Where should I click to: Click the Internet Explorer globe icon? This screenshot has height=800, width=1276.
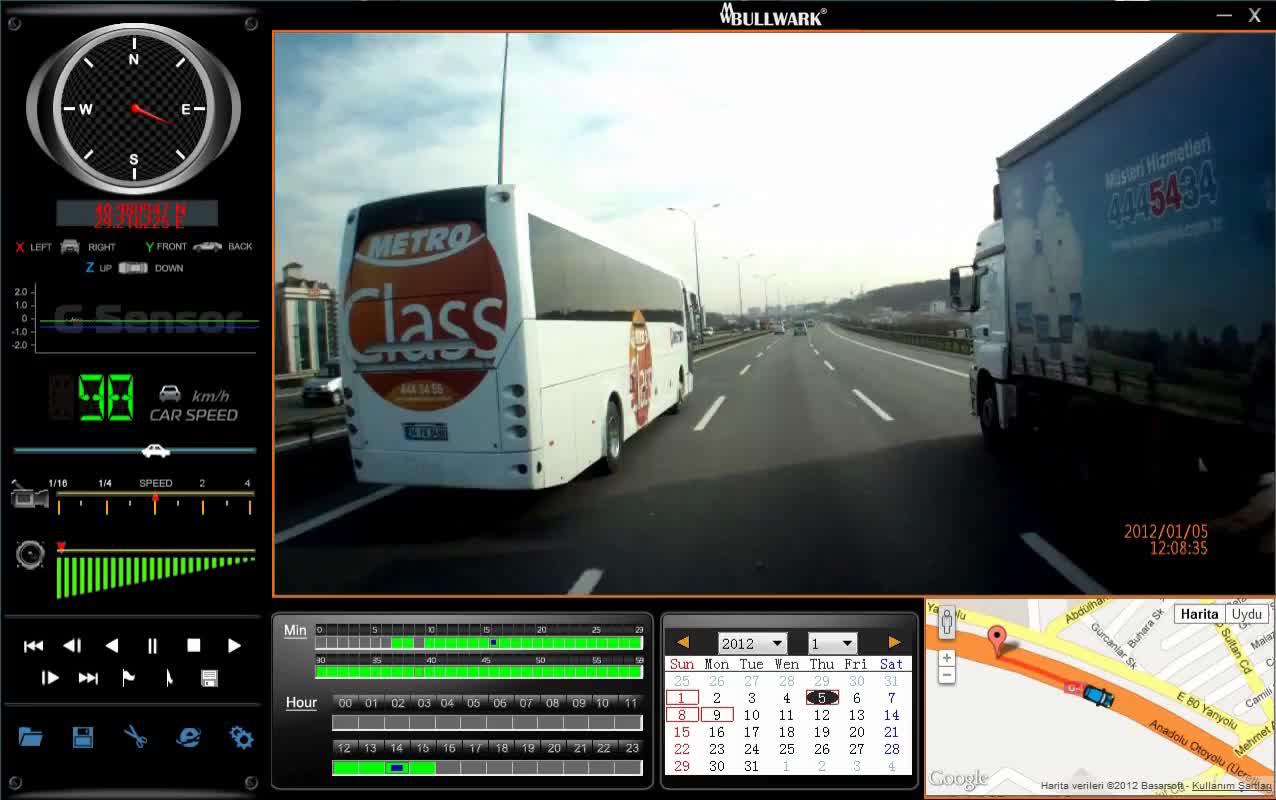click(x=188, y=737)
